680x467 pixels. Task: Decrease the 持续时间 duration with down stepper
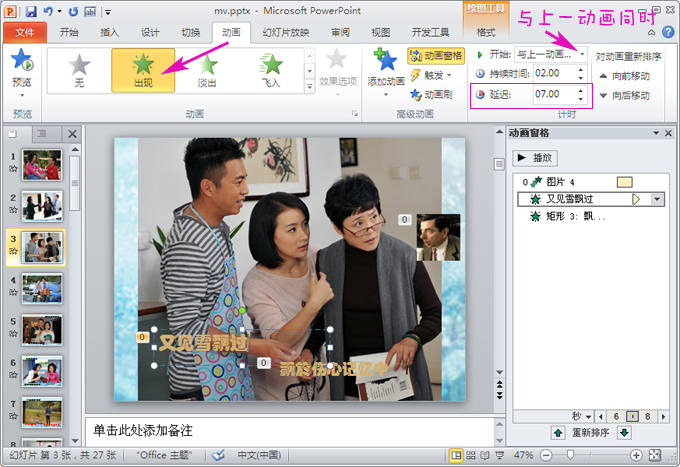(x=581, y=78)
